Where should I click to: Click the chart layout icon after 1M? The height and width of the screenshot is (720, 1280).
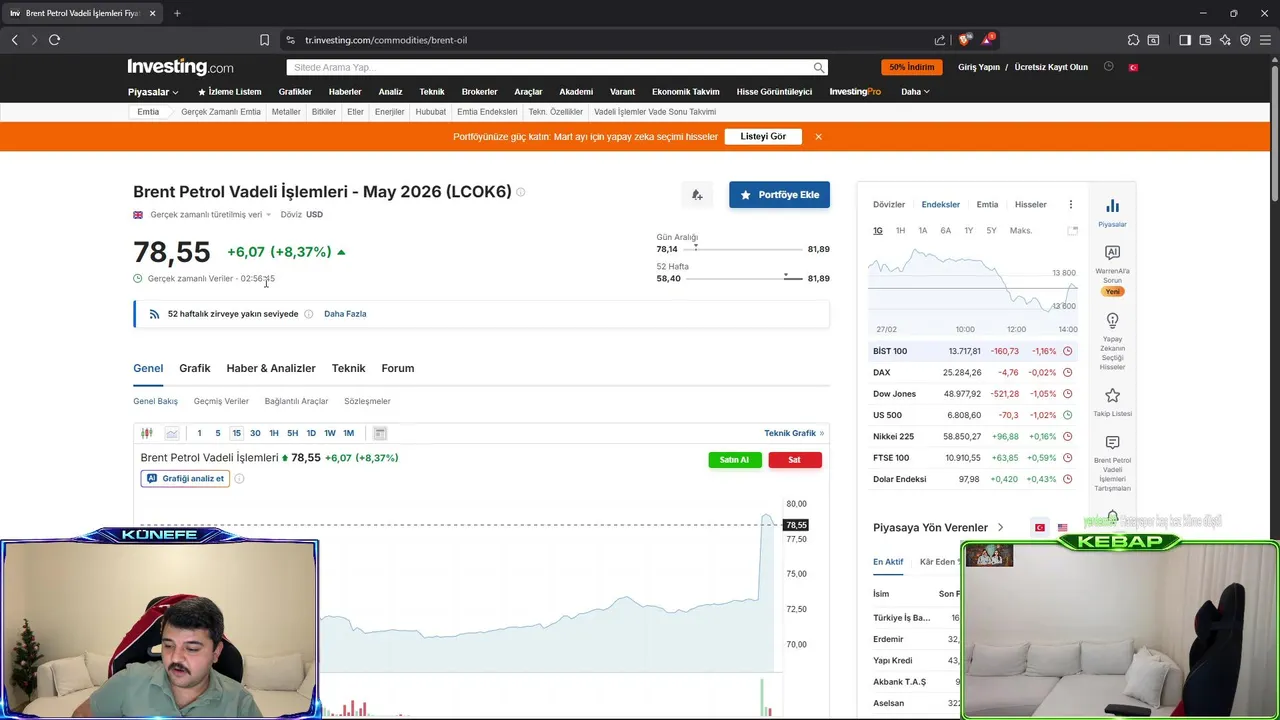(x=380, y=433)
